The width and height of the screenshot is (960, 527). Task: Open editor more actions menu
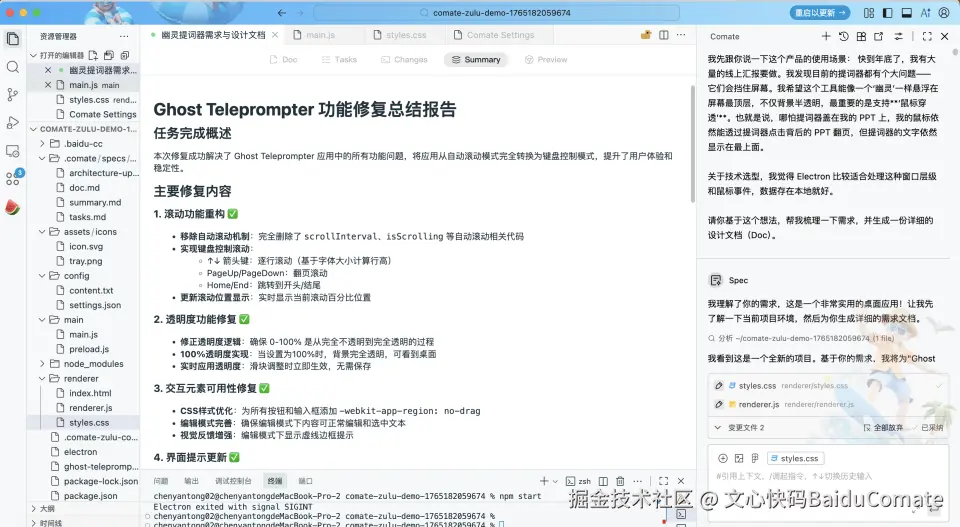pyautogui.click(x=681, y=35)
